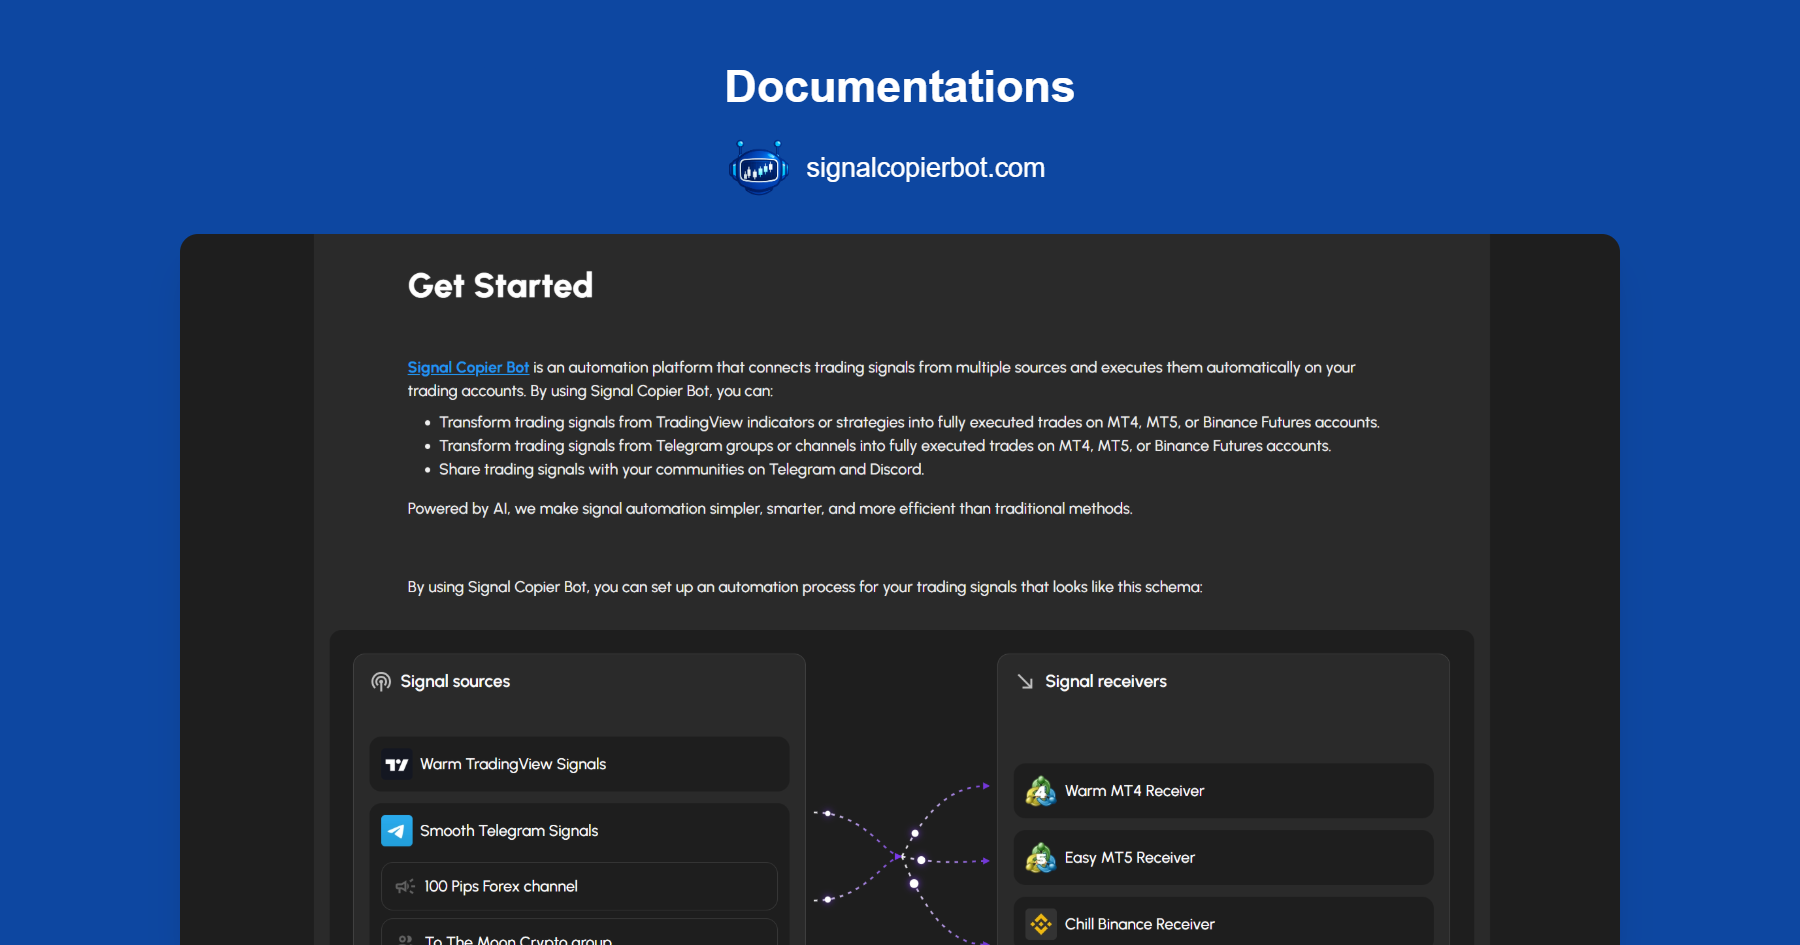
Task: Click the Signal receivers panel heading
Action: (1106, 682)
